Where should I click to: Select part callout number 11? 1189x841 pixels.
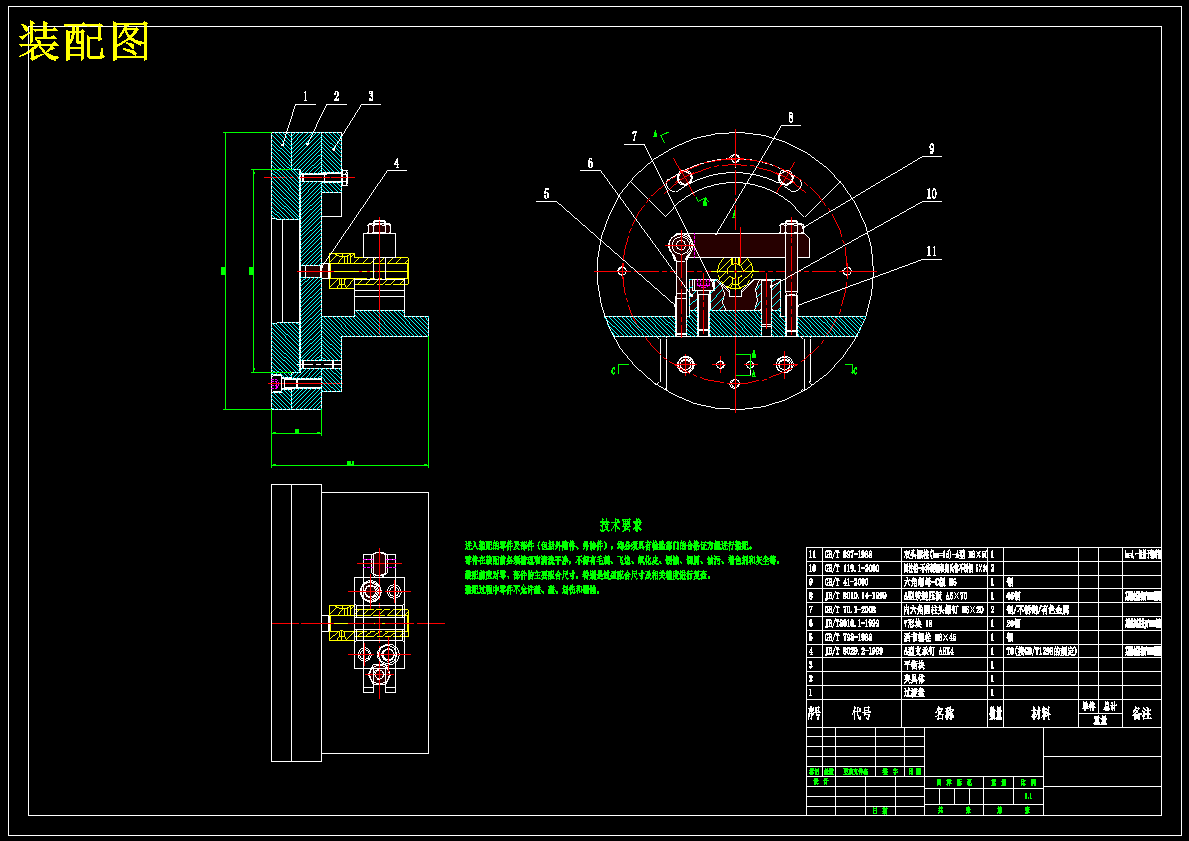[931, 251]
